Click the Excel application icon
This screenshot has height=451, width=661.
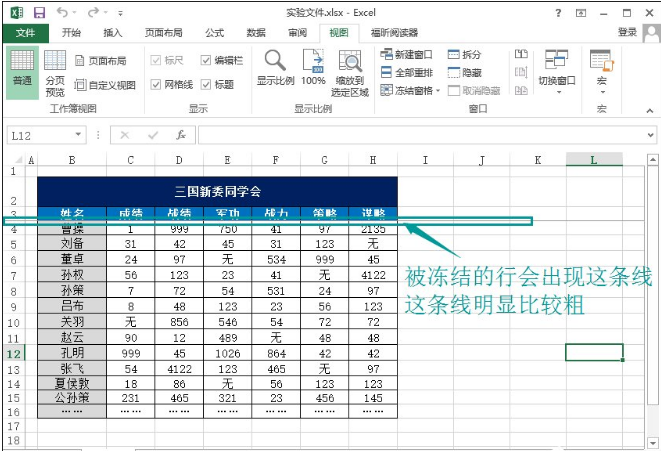click(16, 13)
